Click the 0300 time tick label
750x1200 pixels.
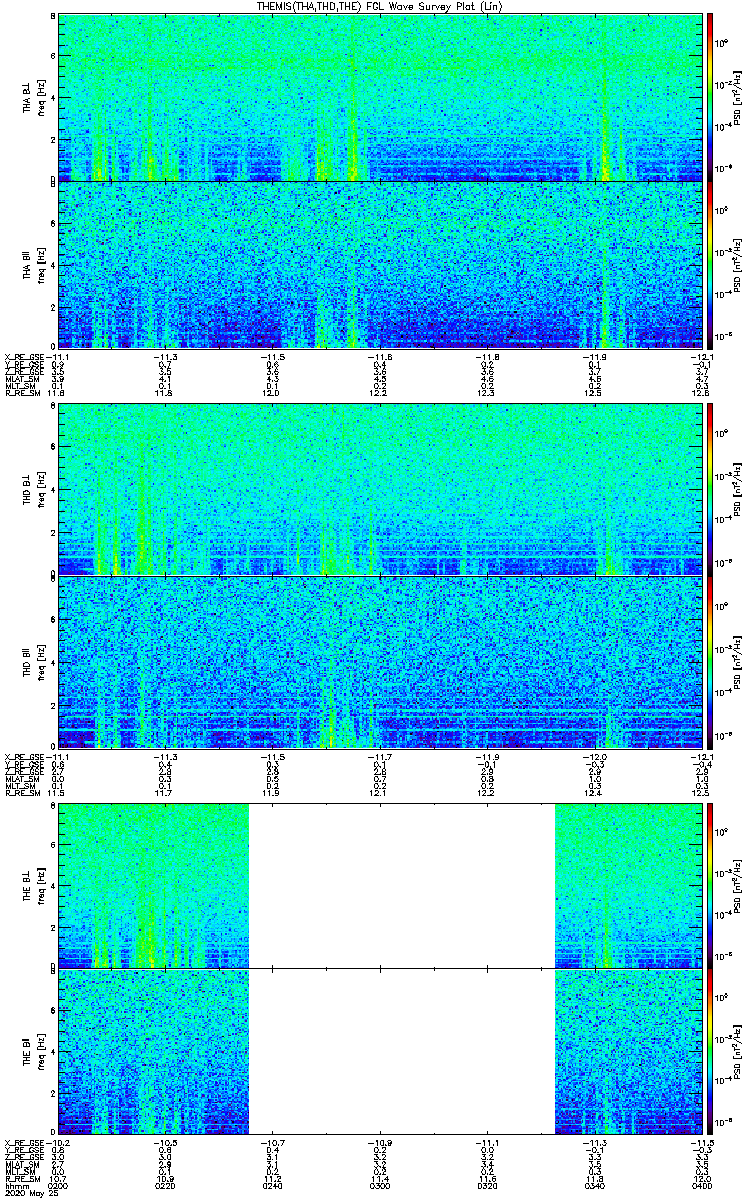click(x=379, y=1187)
